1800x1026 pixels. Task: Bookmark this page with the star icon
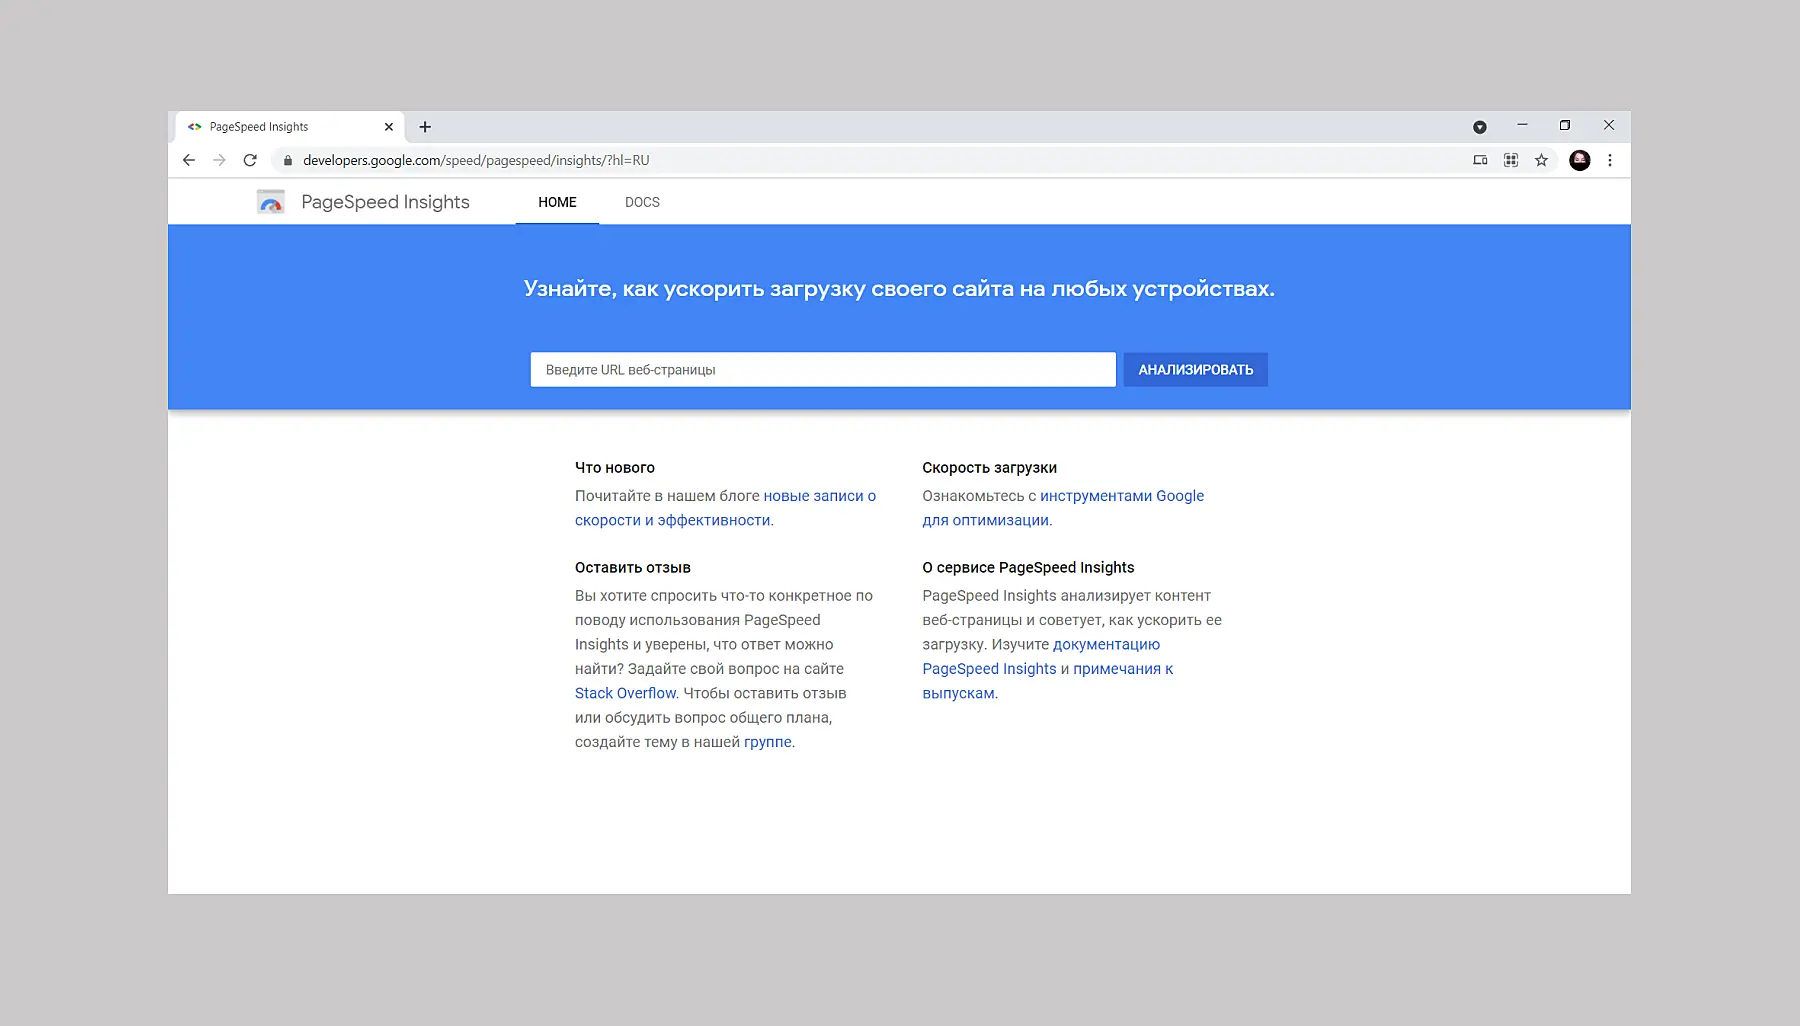[1541, 160]
